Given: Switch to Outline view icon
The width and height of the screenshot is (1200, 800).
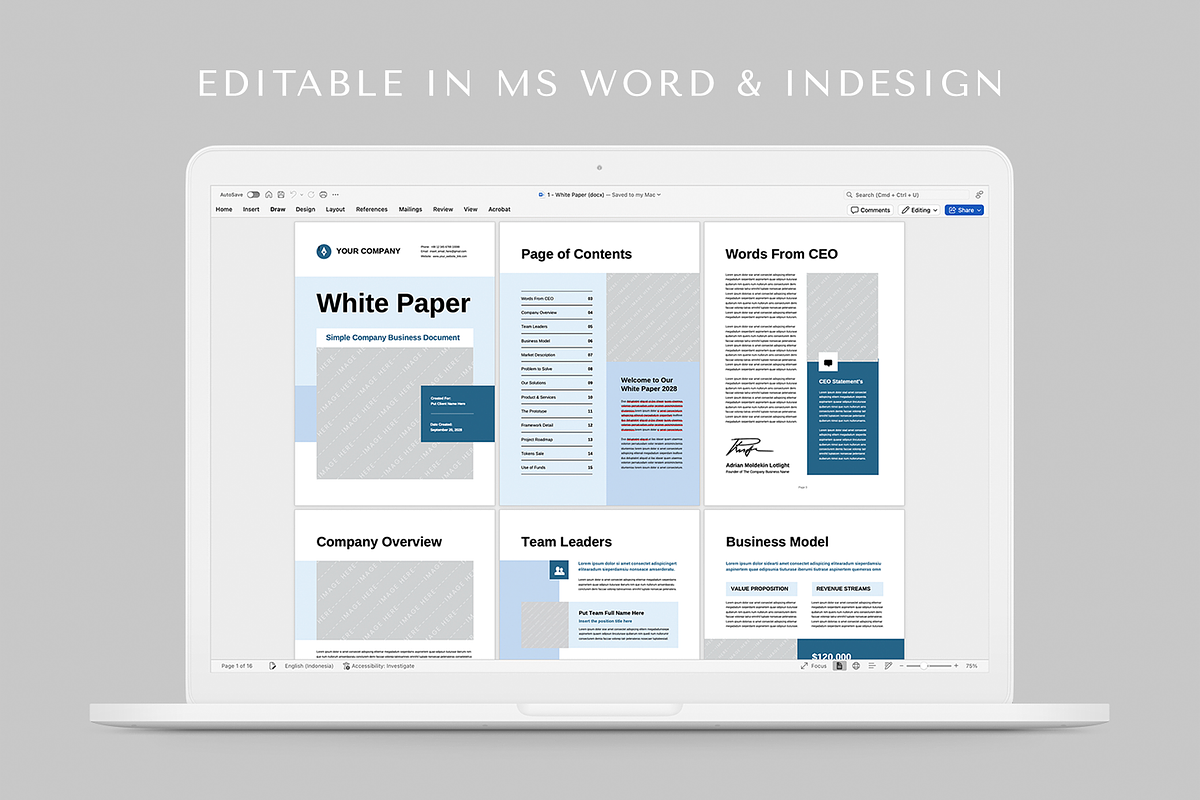Looking at the screenshot, I should click(872, 666).
